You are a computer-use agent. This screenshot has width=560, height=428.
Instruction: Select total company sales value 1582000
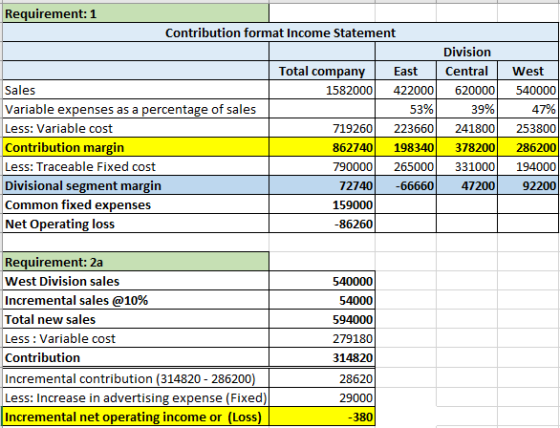[322, 90]
